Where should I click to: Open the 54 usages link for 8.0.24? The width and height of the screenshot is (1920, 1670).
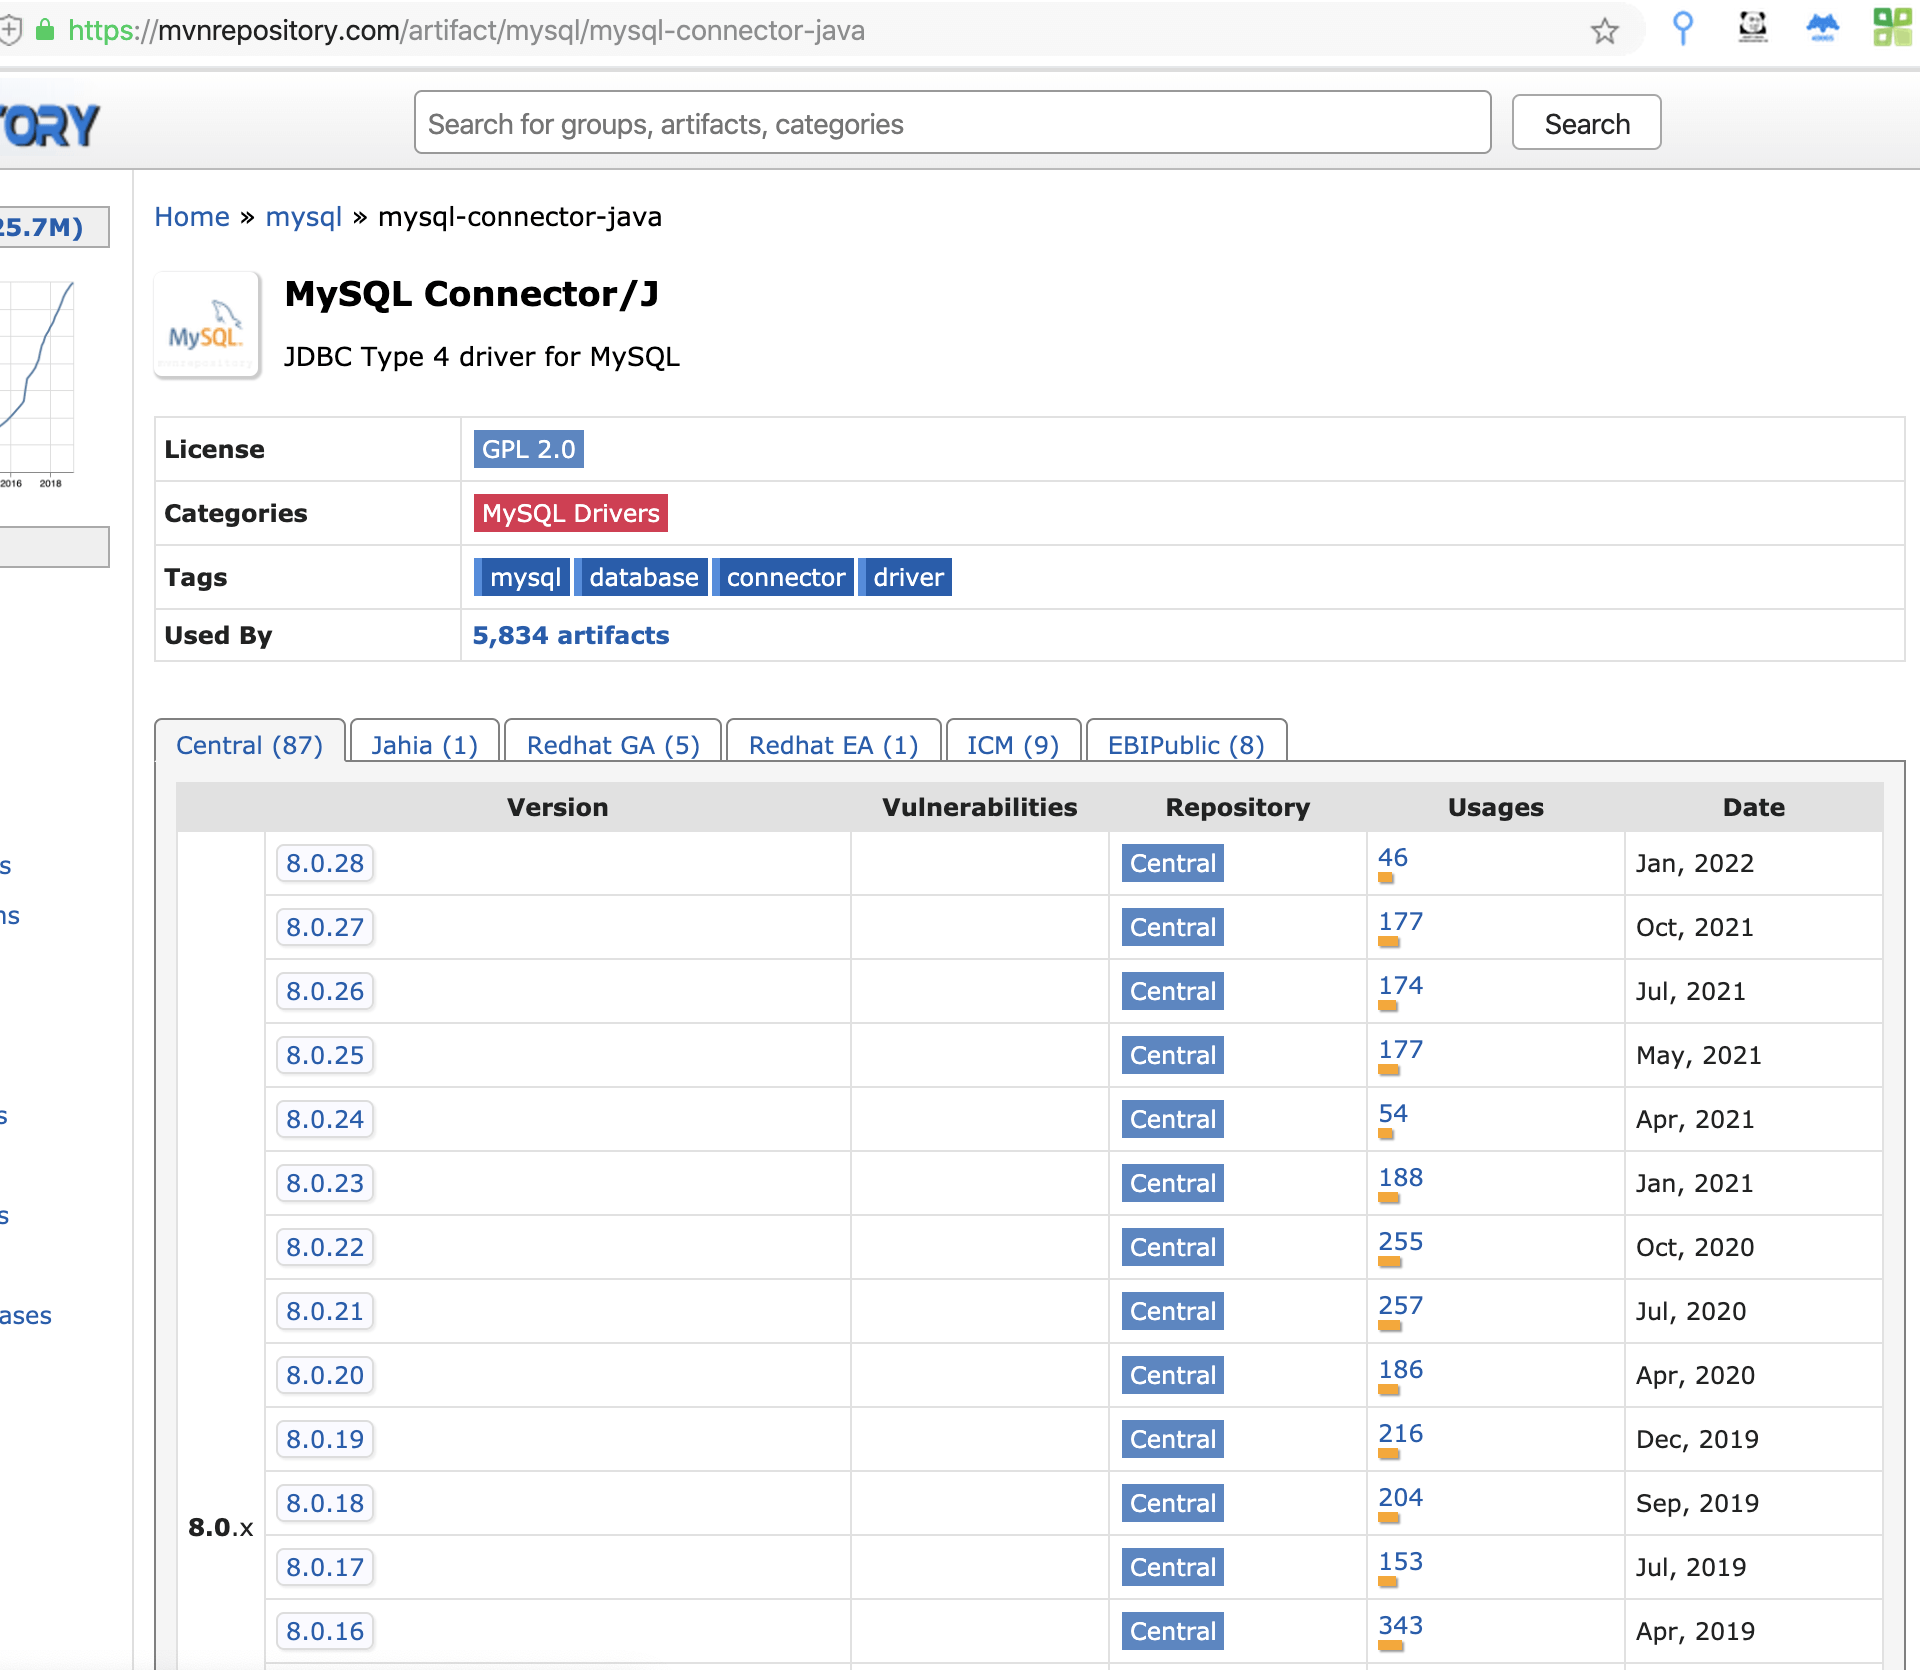click(x=1392, y=1114)
